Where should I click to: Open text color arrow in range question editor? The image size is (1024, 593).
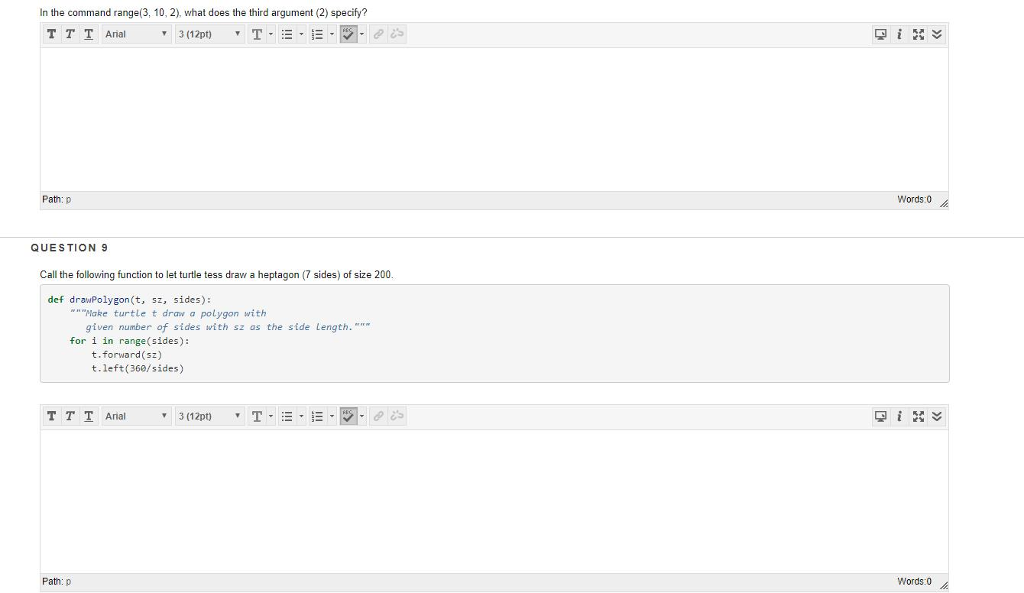click(x=271, y=34)
